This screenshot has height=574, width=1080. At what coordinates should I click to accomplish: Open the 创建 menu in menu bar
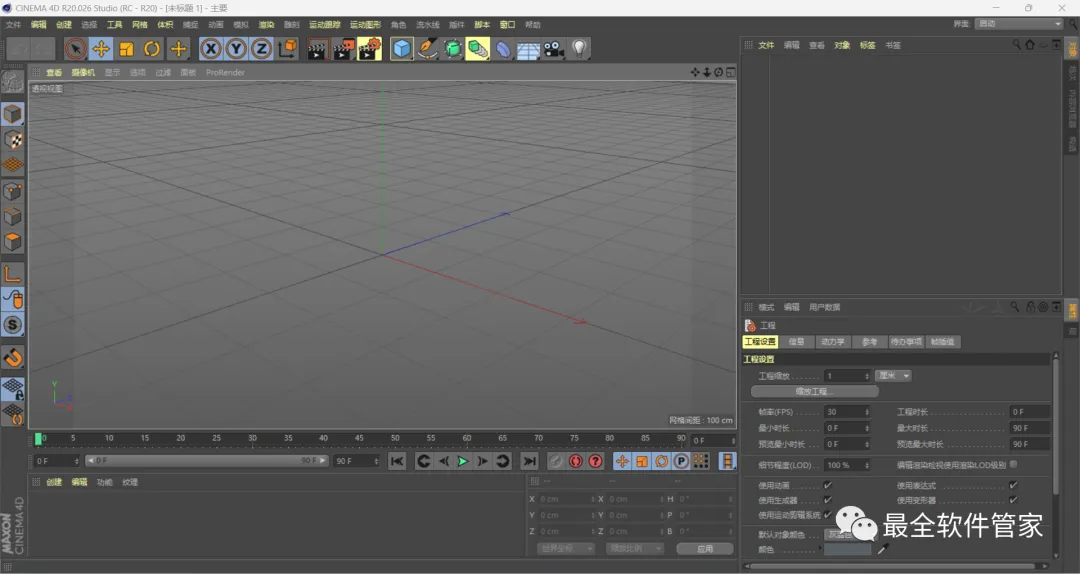pyautogui.click(x=64, y=25)
